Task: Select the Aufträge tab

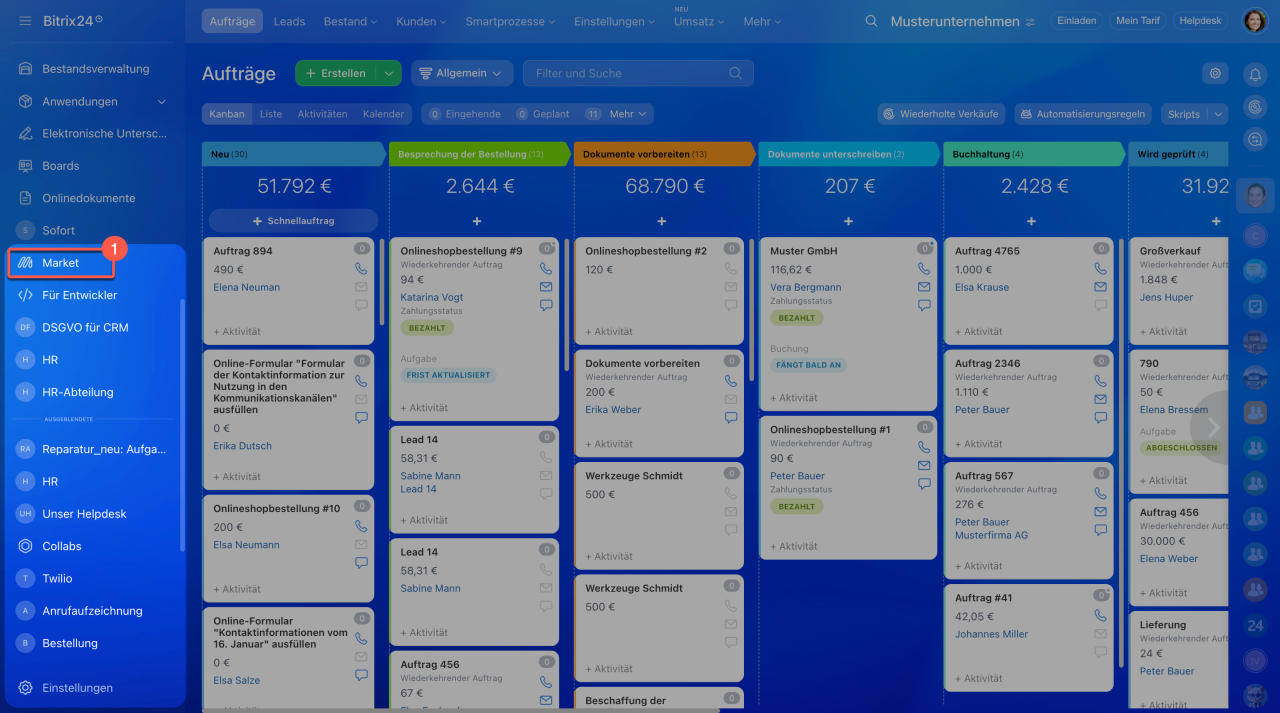Action: [233, 21]
